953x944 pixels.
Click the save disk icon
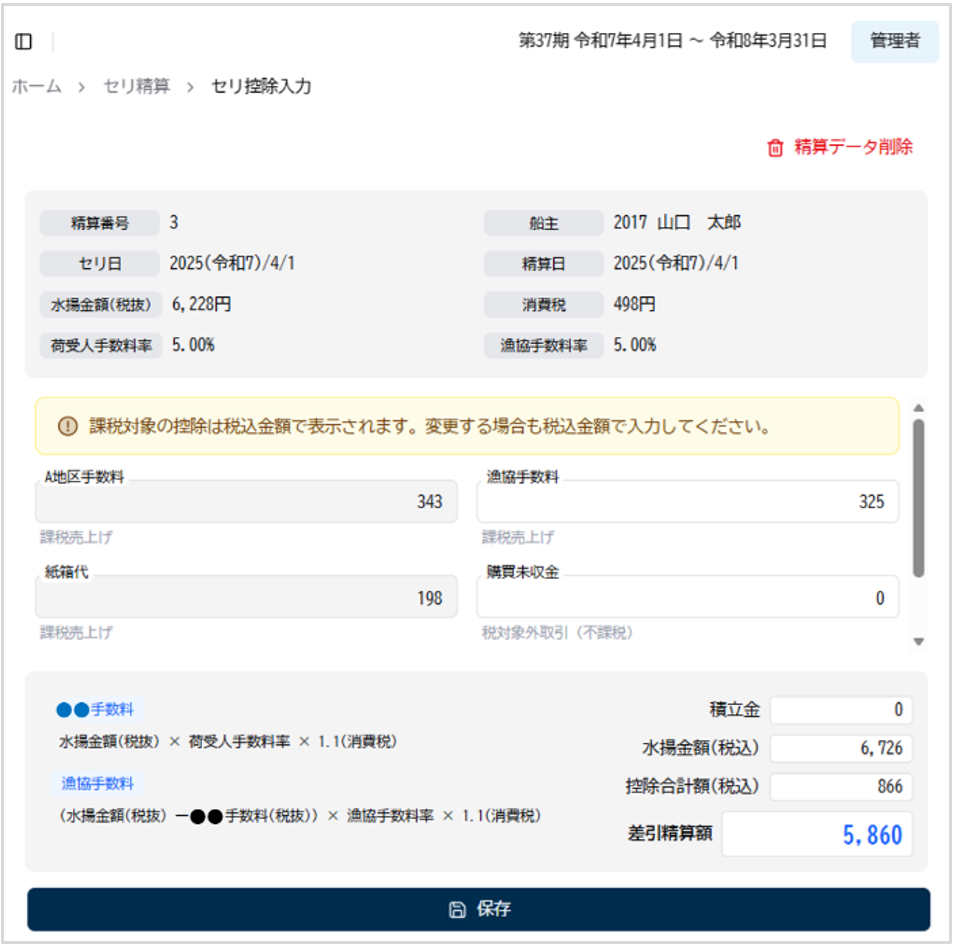click(457, 910)
